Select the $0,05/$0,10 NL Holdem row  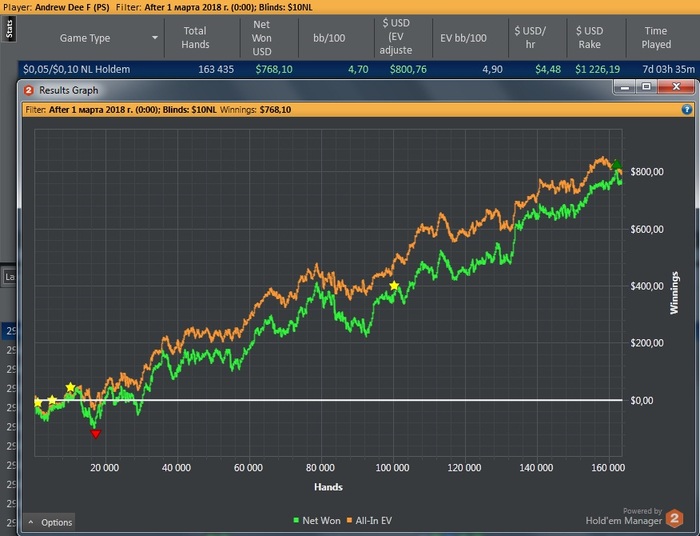point(358,70)
